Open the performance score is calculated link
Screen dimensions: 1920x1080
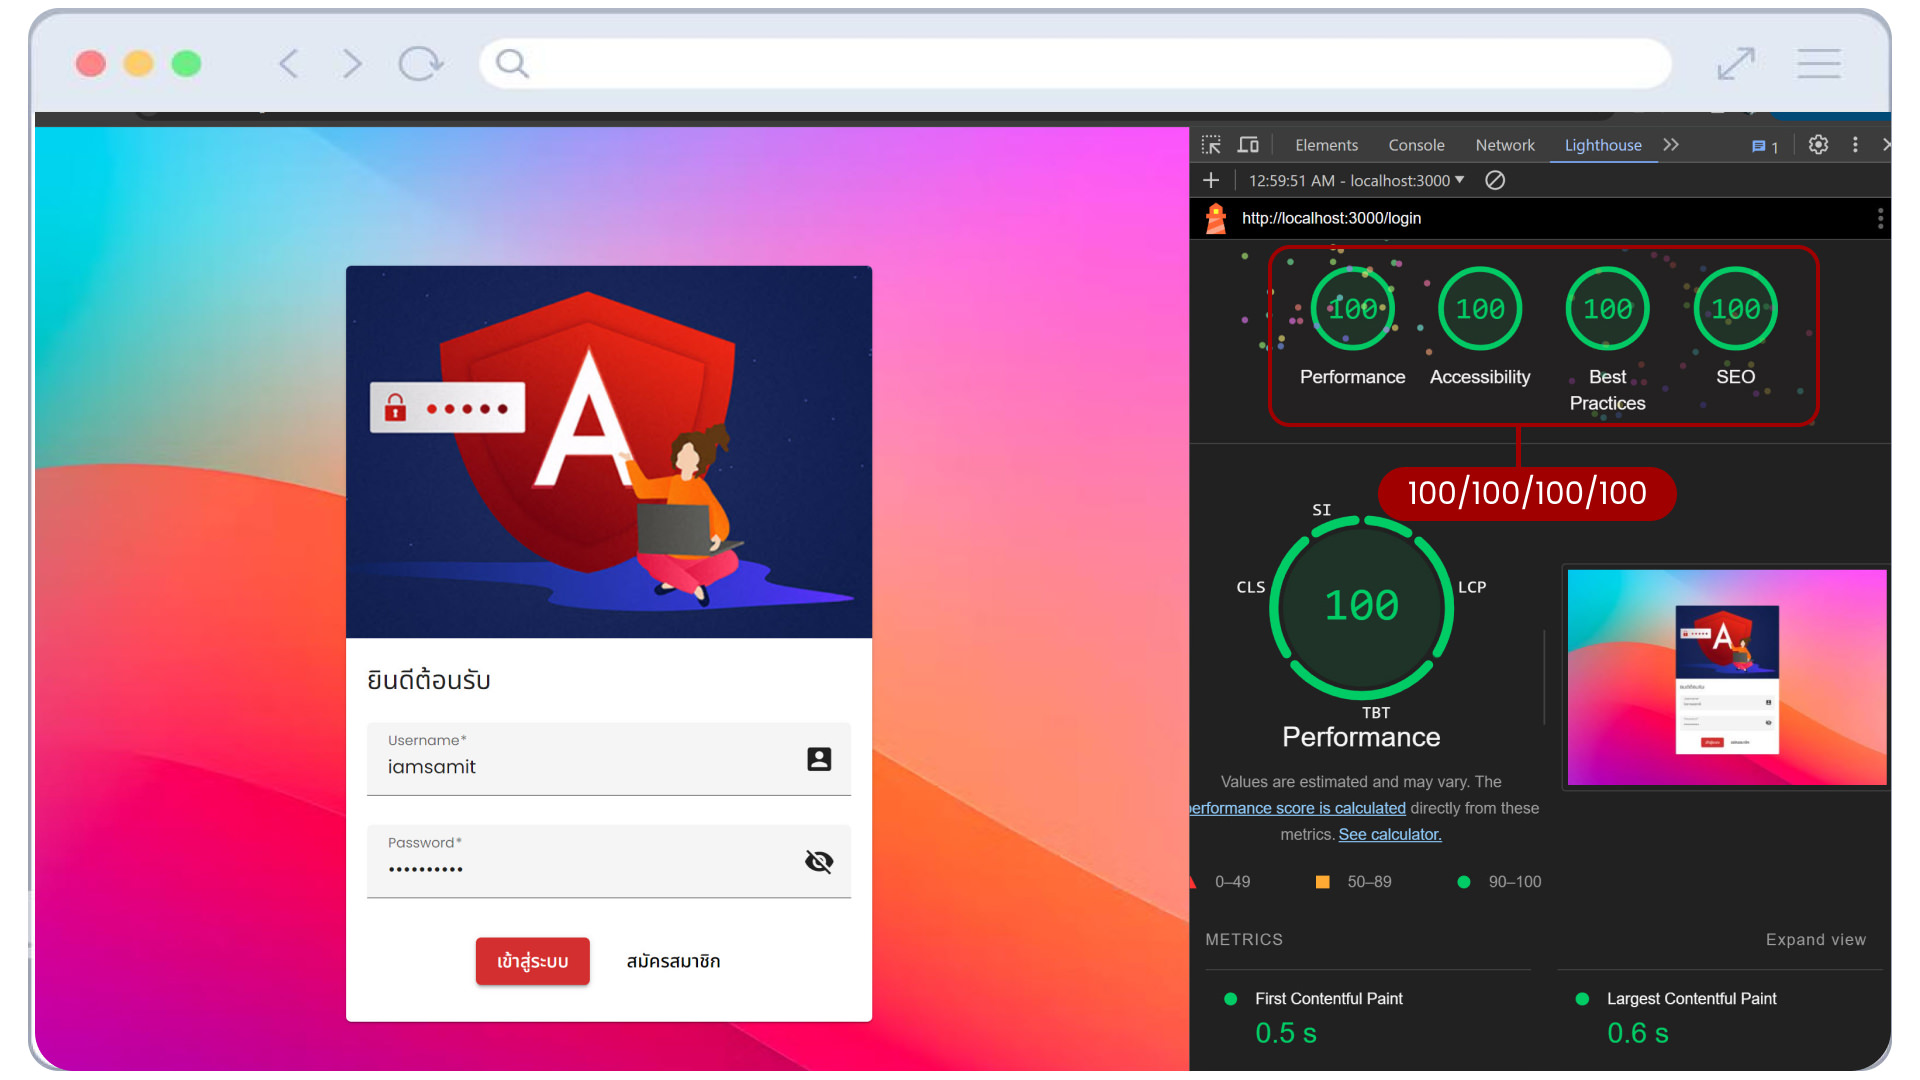[1297, 808]
